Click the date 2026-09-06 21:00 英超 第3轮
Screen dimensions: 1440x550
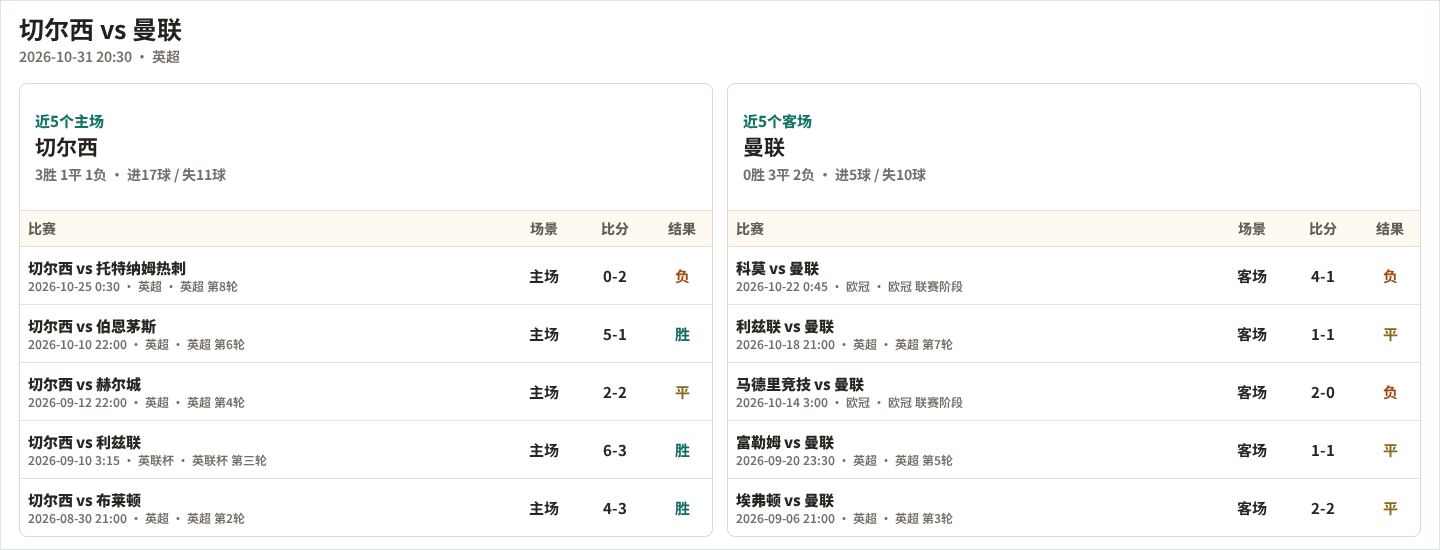tap(844, 519)
